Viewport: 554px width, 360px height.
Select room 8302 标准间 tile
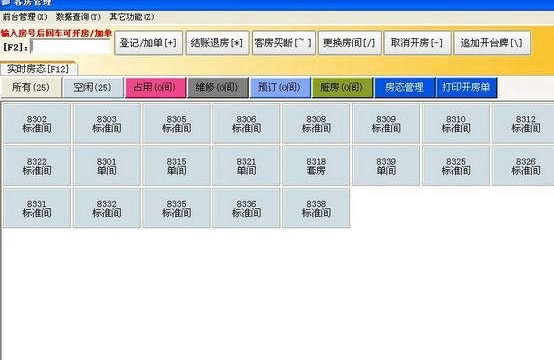coord(37,123)
